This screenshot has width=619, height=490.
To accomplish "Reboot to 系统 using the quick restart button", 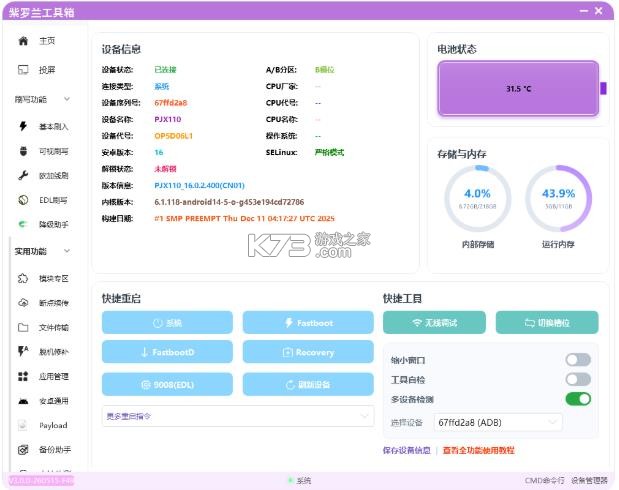I will point(167,323).
